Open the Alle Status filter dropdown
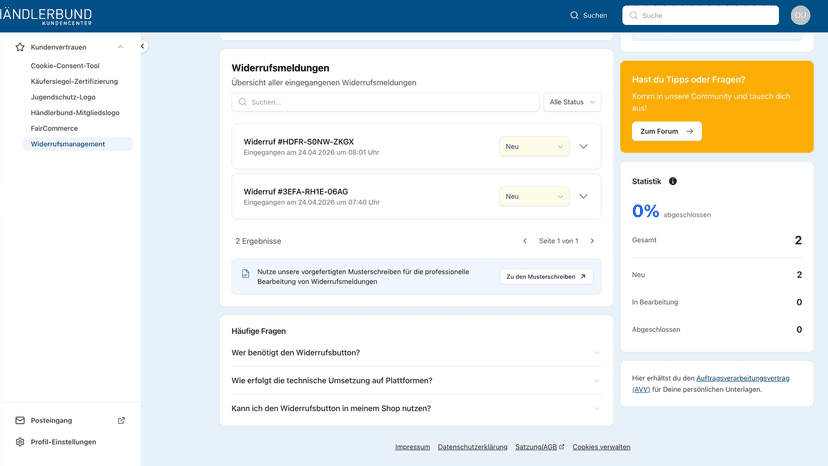This screenshot has height=466, width=828. tap(572, 102)
